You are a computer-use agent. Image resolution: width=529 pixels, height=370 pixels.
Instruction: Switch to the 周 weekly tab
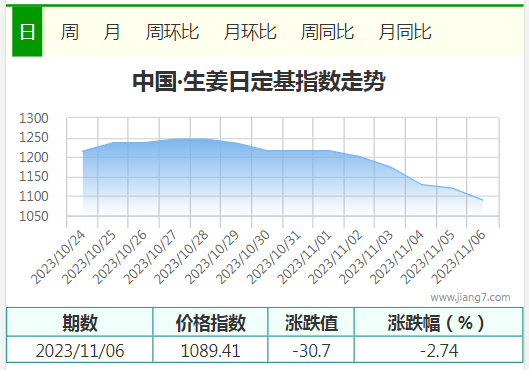(70, 32)
